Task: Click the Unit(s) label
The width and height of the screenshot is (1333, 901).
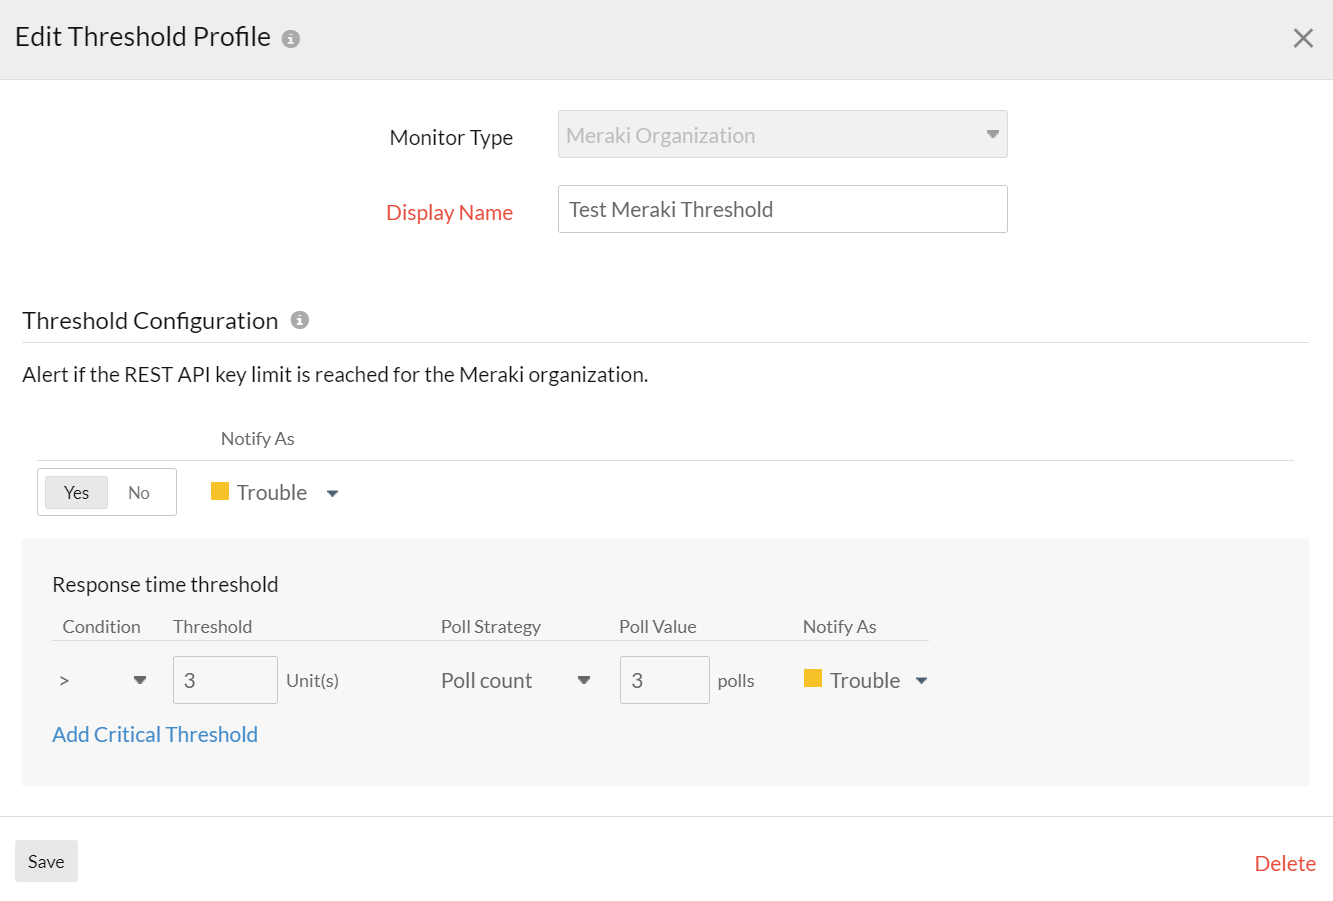Action: [x=312, y=680]
